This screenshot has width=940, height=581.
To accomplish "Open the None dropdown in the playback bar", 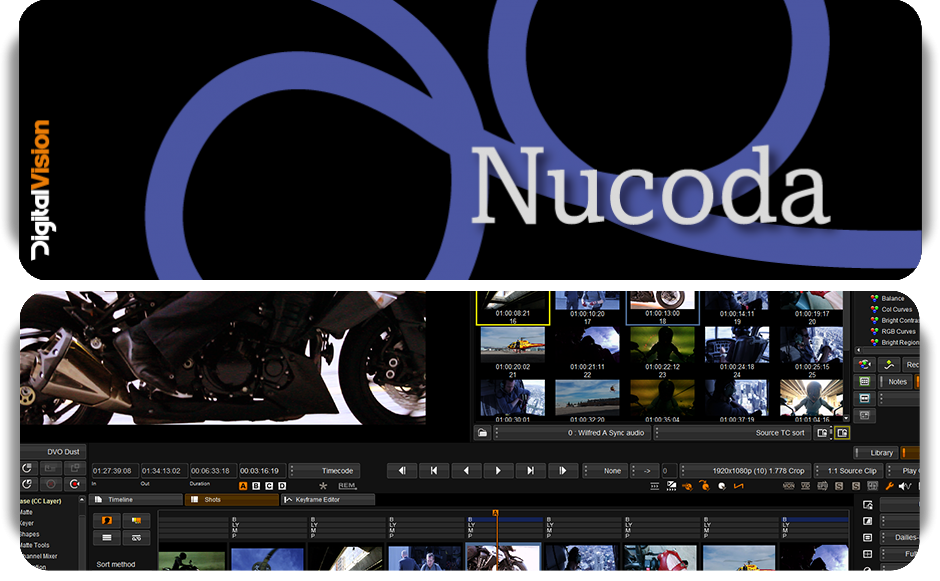I will pos(611,470).
